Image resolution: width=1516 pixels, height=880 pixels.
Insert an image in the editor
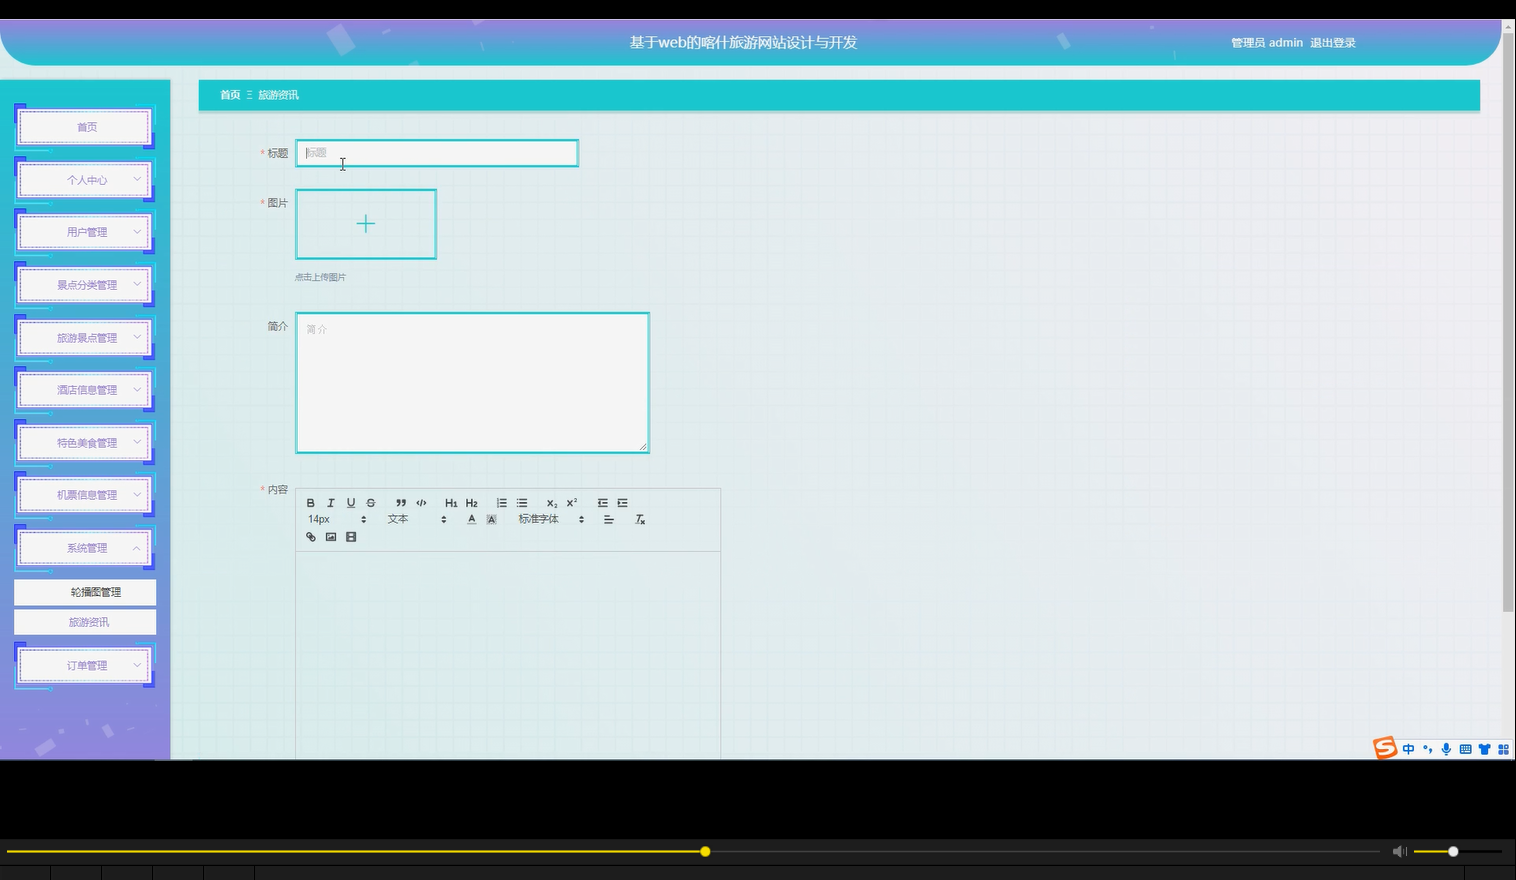pos(331,537)
